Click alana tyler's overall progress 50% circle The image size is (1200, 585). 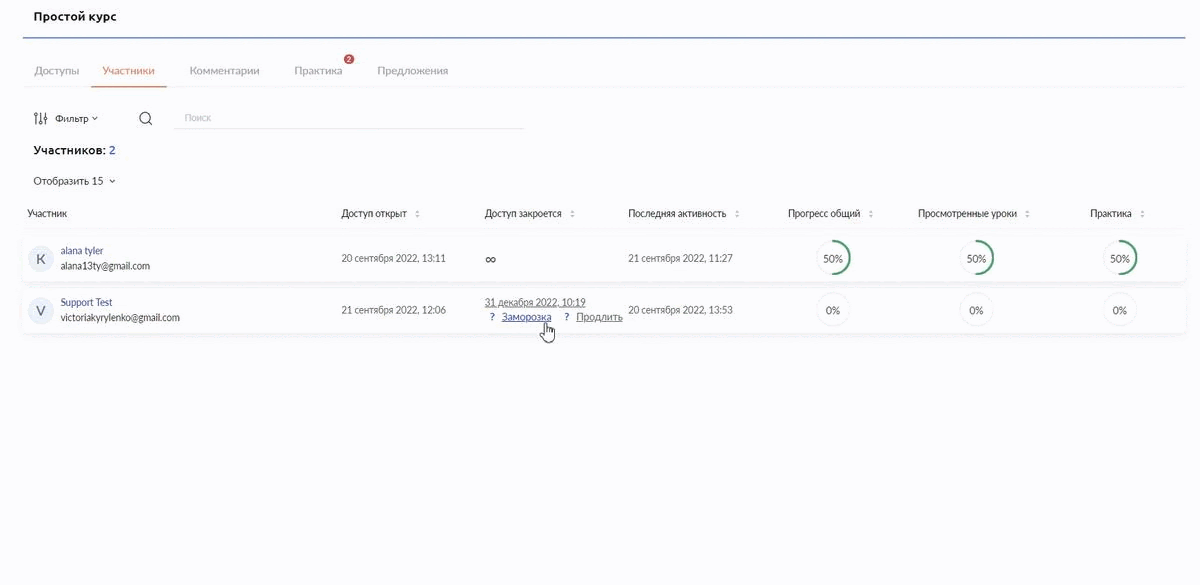coord(833,258)
